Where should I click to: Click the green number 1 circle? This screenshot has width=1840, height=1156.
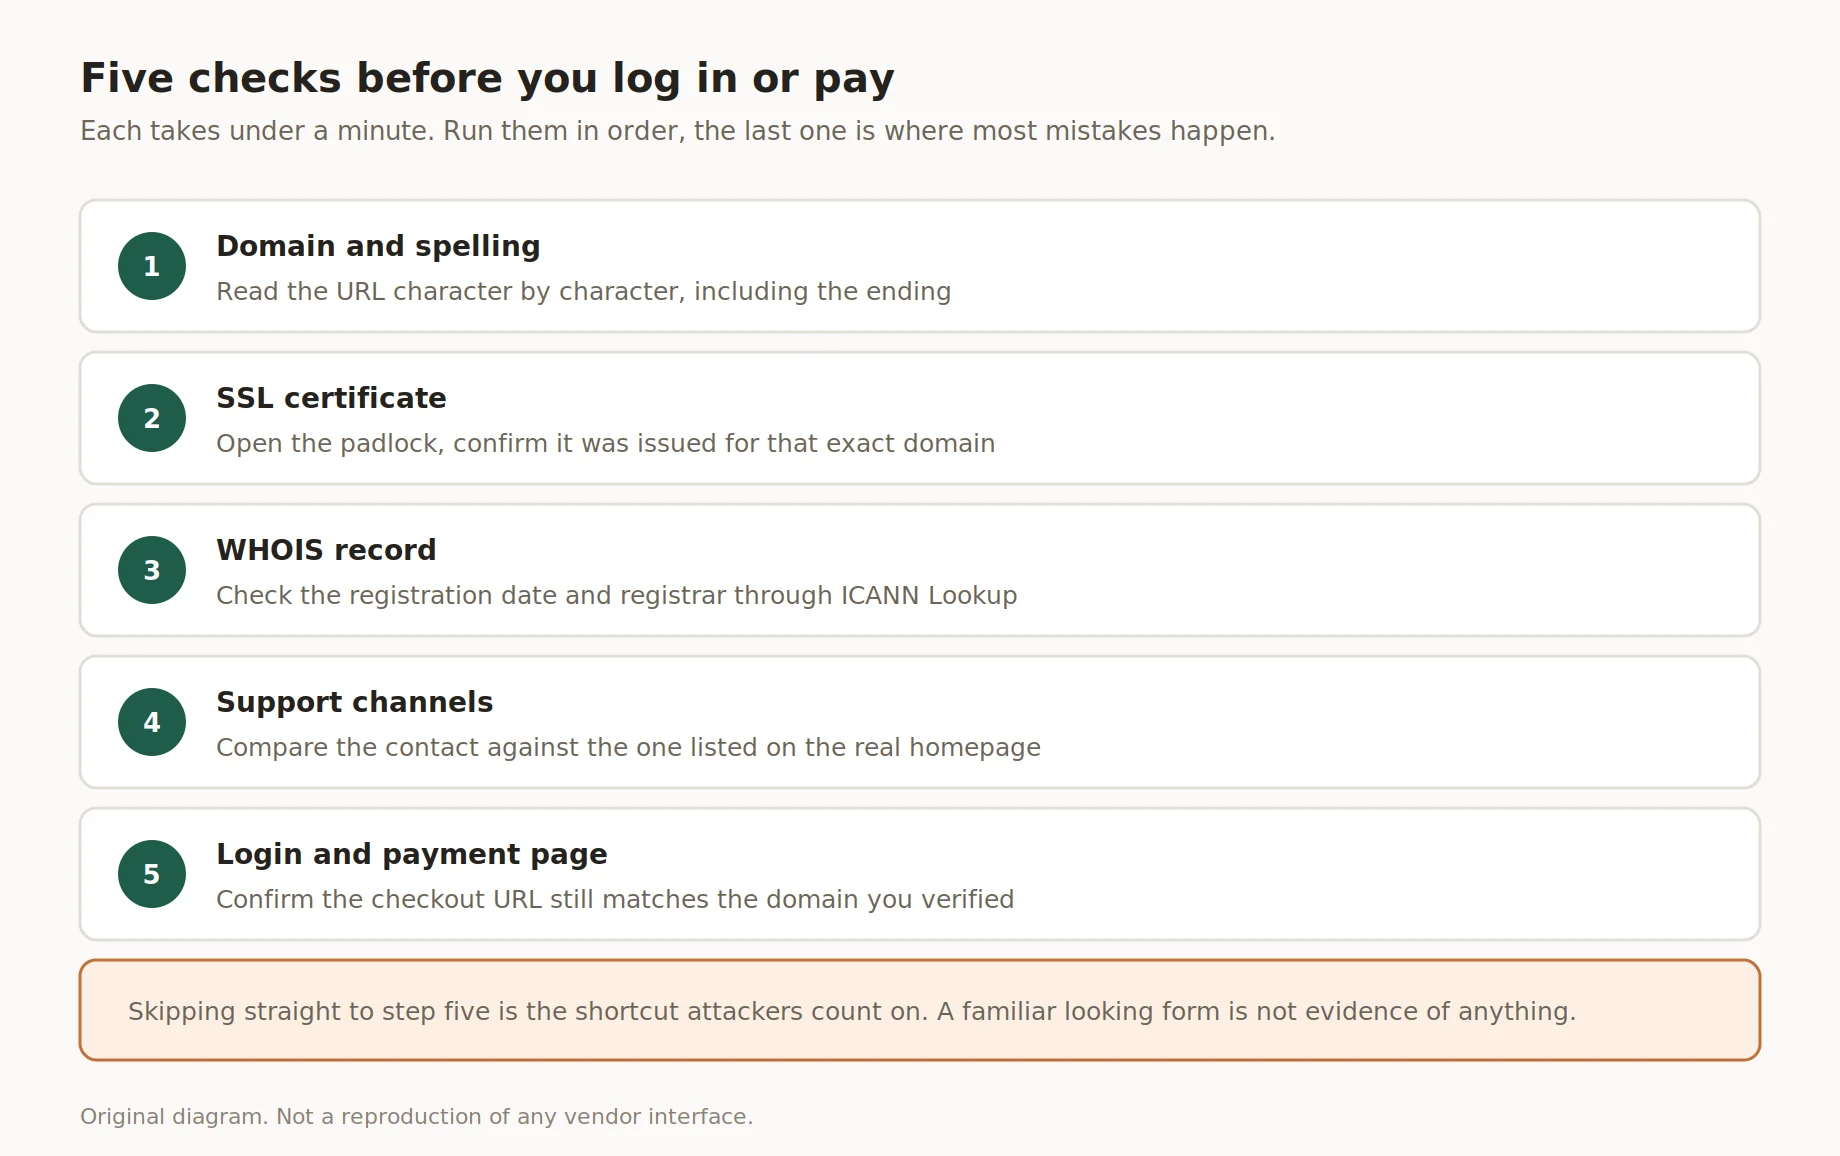pyautogui.click(x=152, y=266)
